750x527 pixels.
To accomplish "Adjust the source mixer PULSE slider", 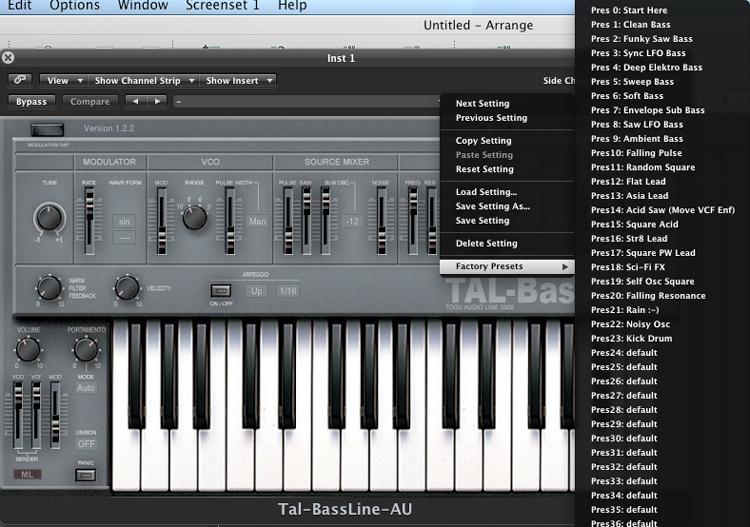I will click(x=288, y=221).
